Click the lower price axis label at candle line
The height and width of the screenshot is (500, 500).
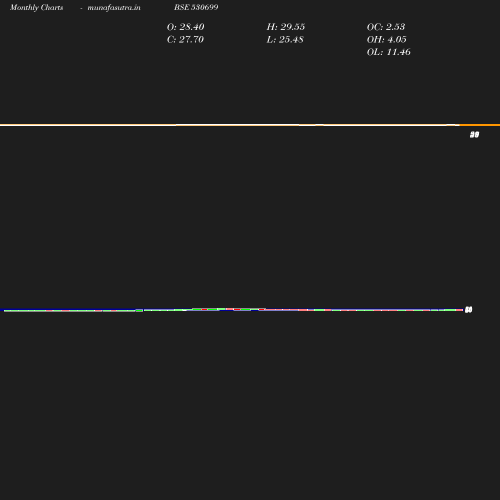tap(468, 310)
